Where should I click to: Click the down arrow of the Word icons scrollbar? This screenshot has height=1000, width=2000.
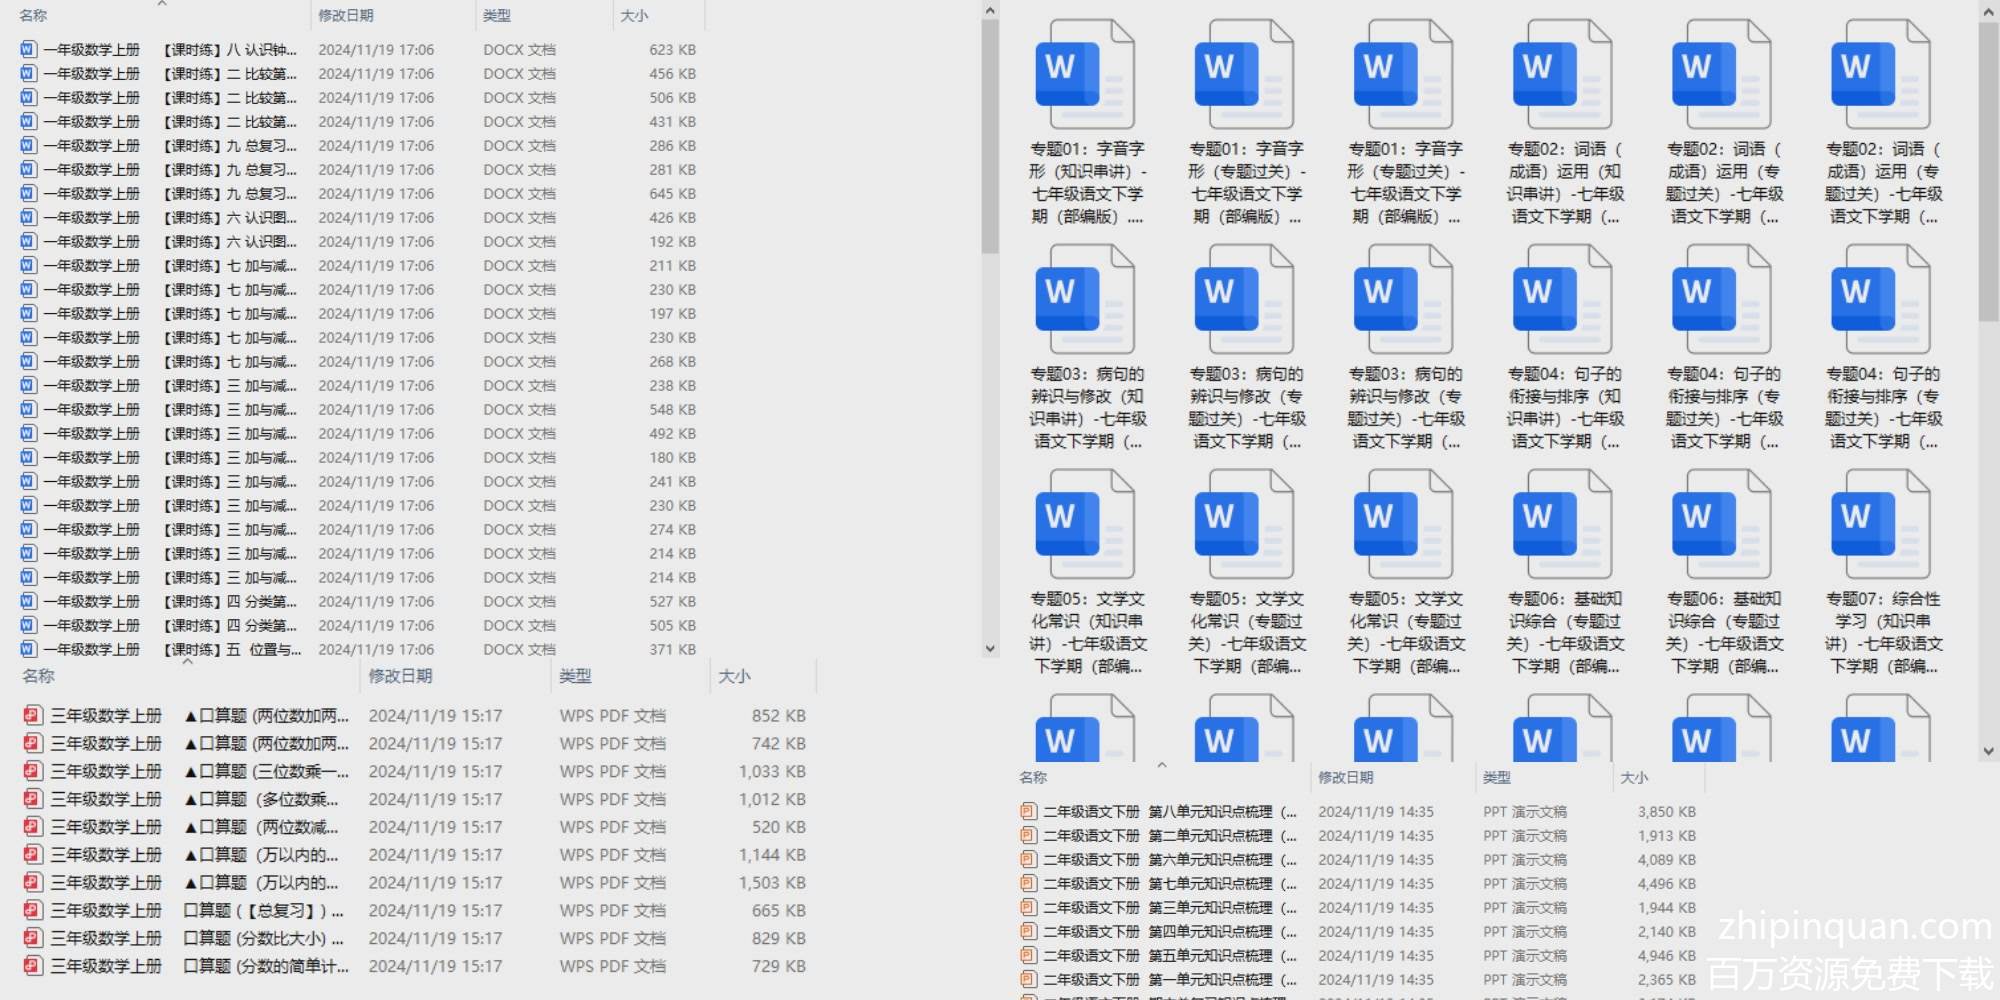point(1988,751)
